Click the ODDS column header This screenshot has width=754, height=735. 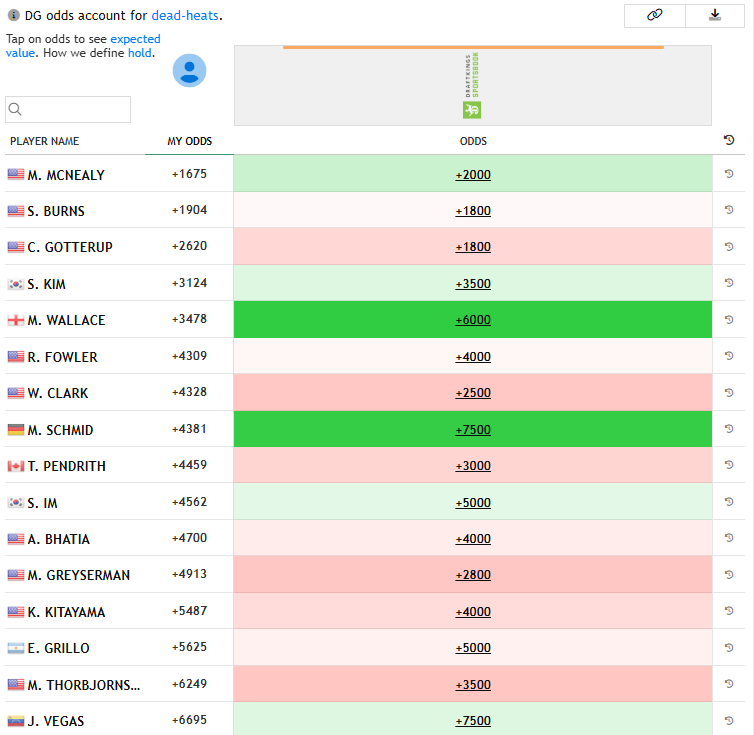pyautogui.click(x=473, y=141)
